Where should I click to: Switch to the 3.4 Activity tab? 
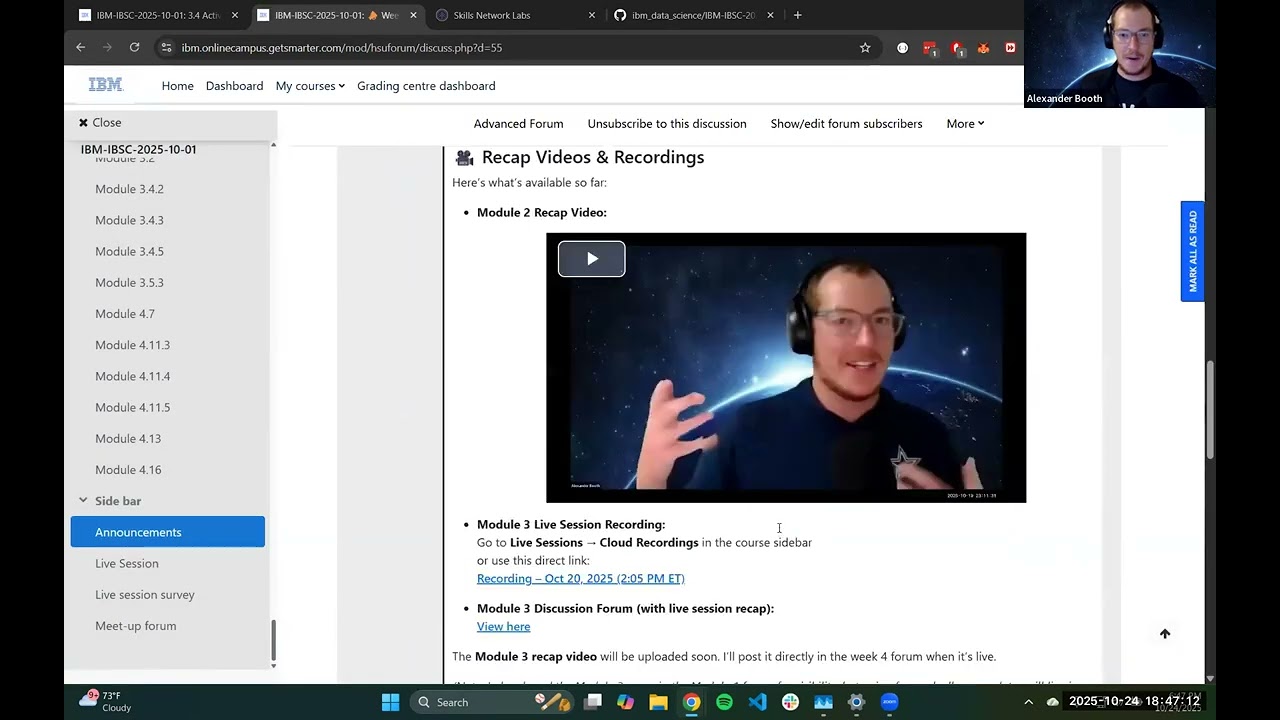coord(158,15)
